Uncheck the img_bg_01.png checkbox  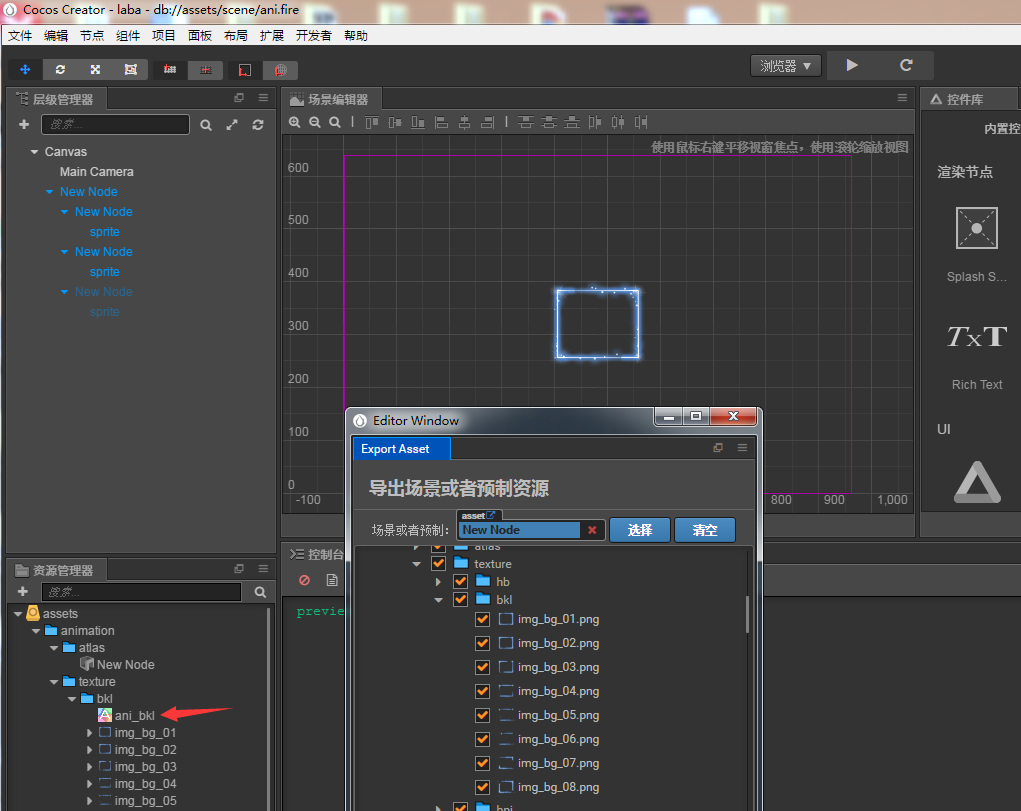(482, 619)
